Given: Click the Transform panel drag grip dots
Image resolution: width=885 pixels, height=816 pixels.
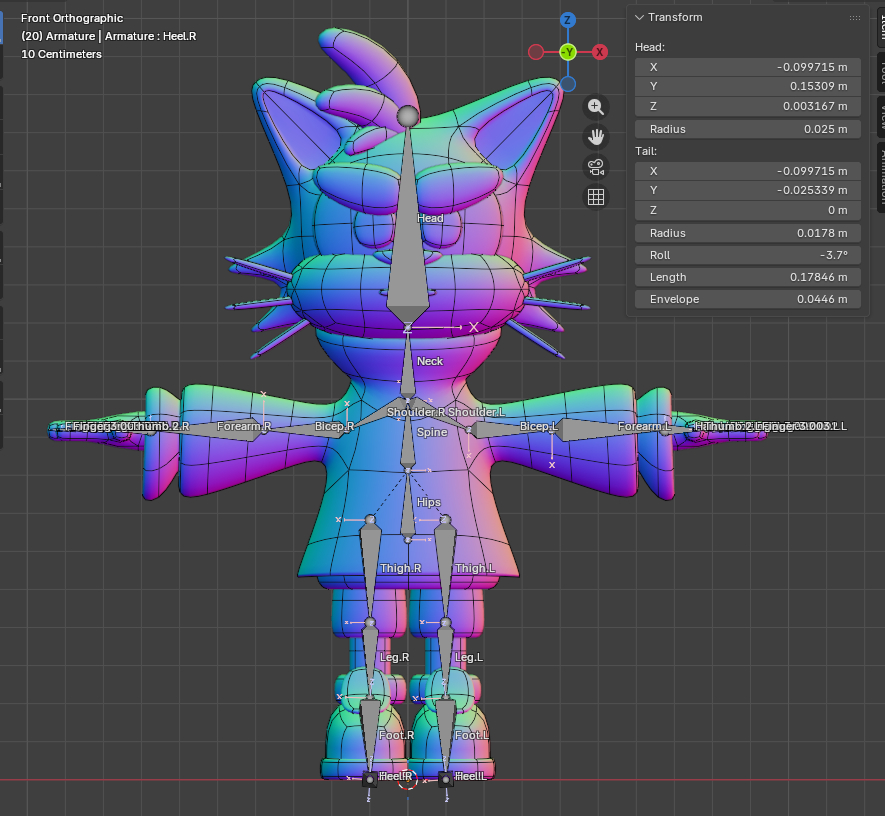Looking at the screenshot, I should [x=854, y=18].
